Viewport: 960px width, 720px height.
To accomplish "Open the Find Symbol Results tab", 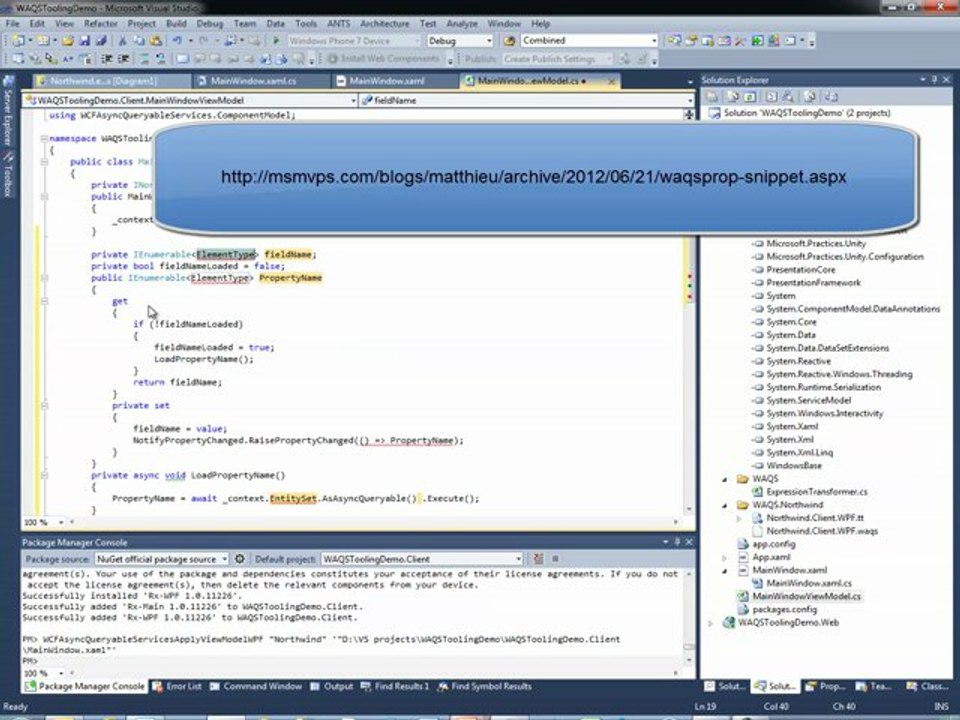I will coord(484,686).
